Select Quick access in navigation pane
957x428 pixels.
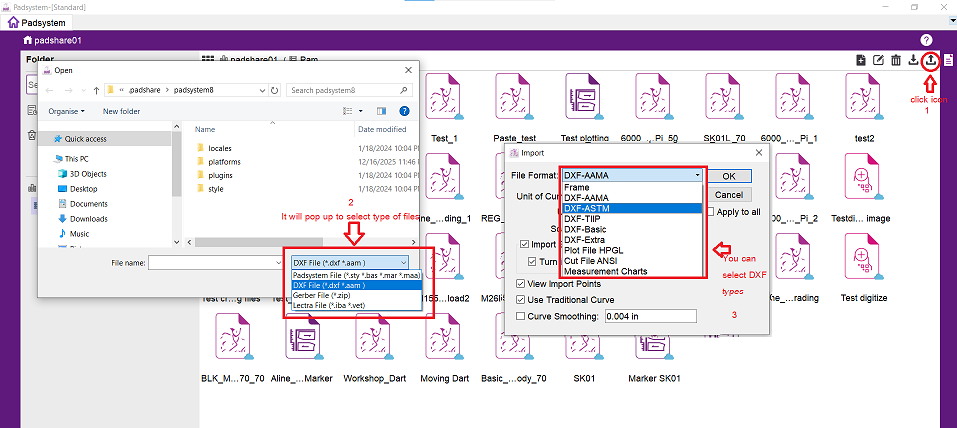click(85, 139)
